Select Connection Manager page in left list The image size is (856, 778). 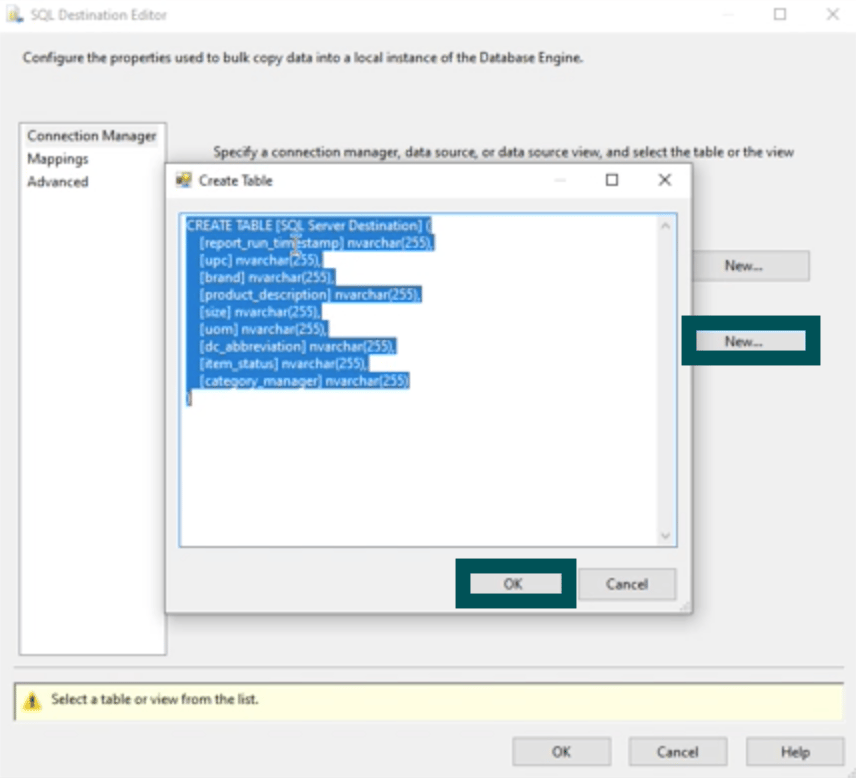pyautogui.click(x=92, y=136)
